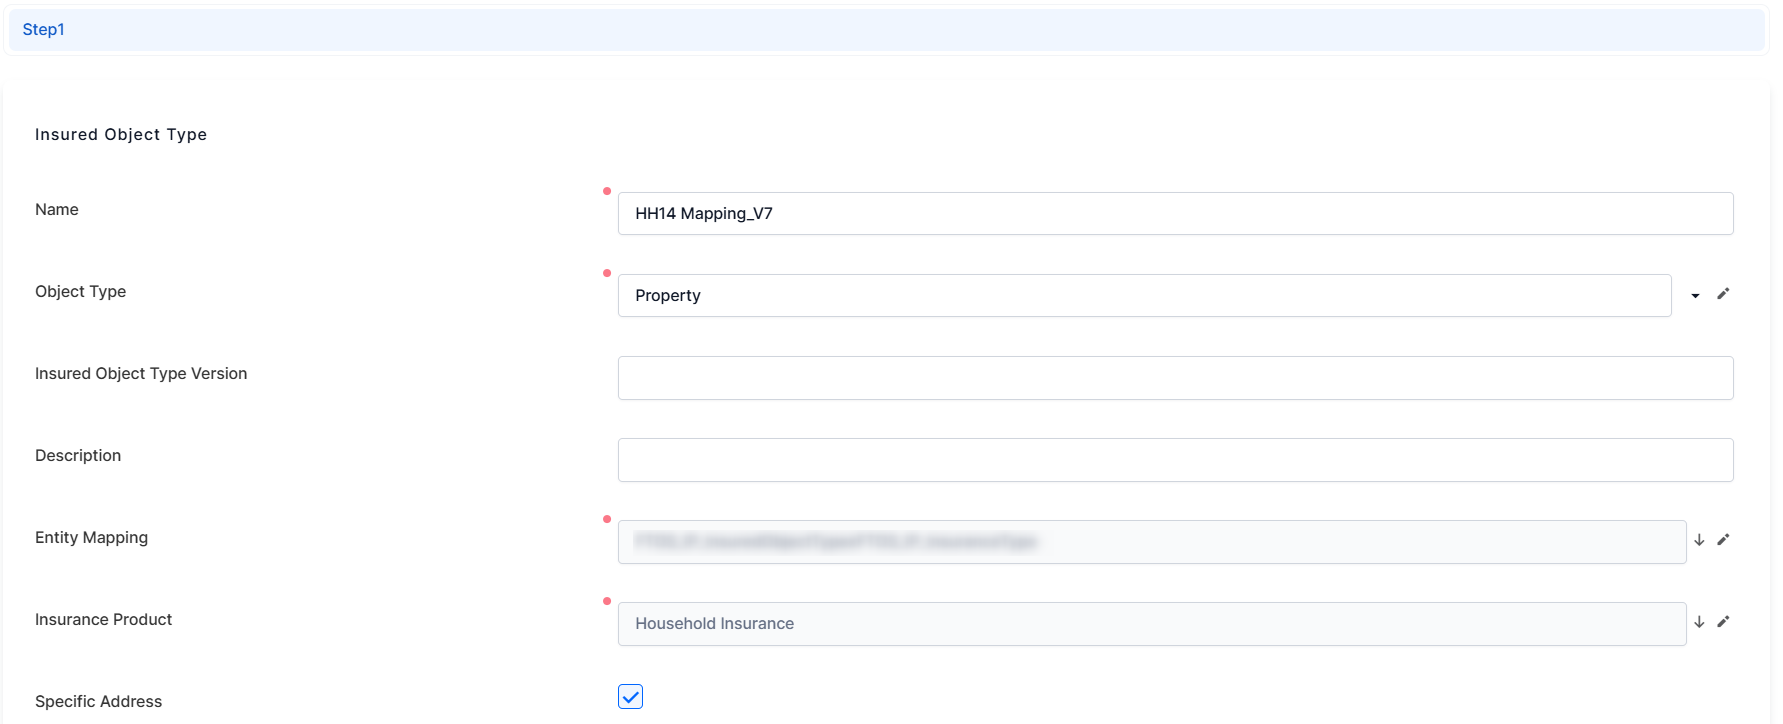Screen dimensions: 1783x724
Task: Click the Entity Mapping lookup field
Action: 1151,542
